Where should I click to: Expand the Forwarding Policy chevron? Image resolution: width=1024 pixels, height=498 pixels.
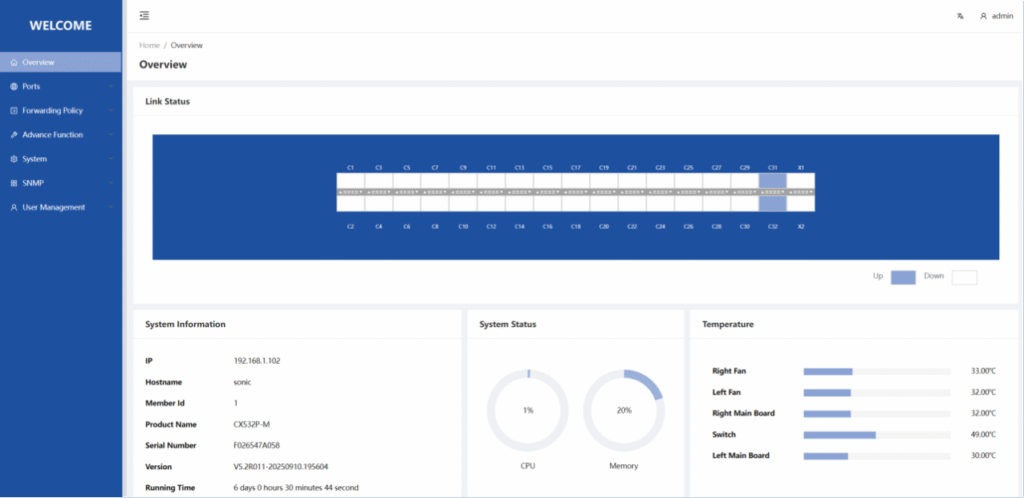click(x=110, y=110)
